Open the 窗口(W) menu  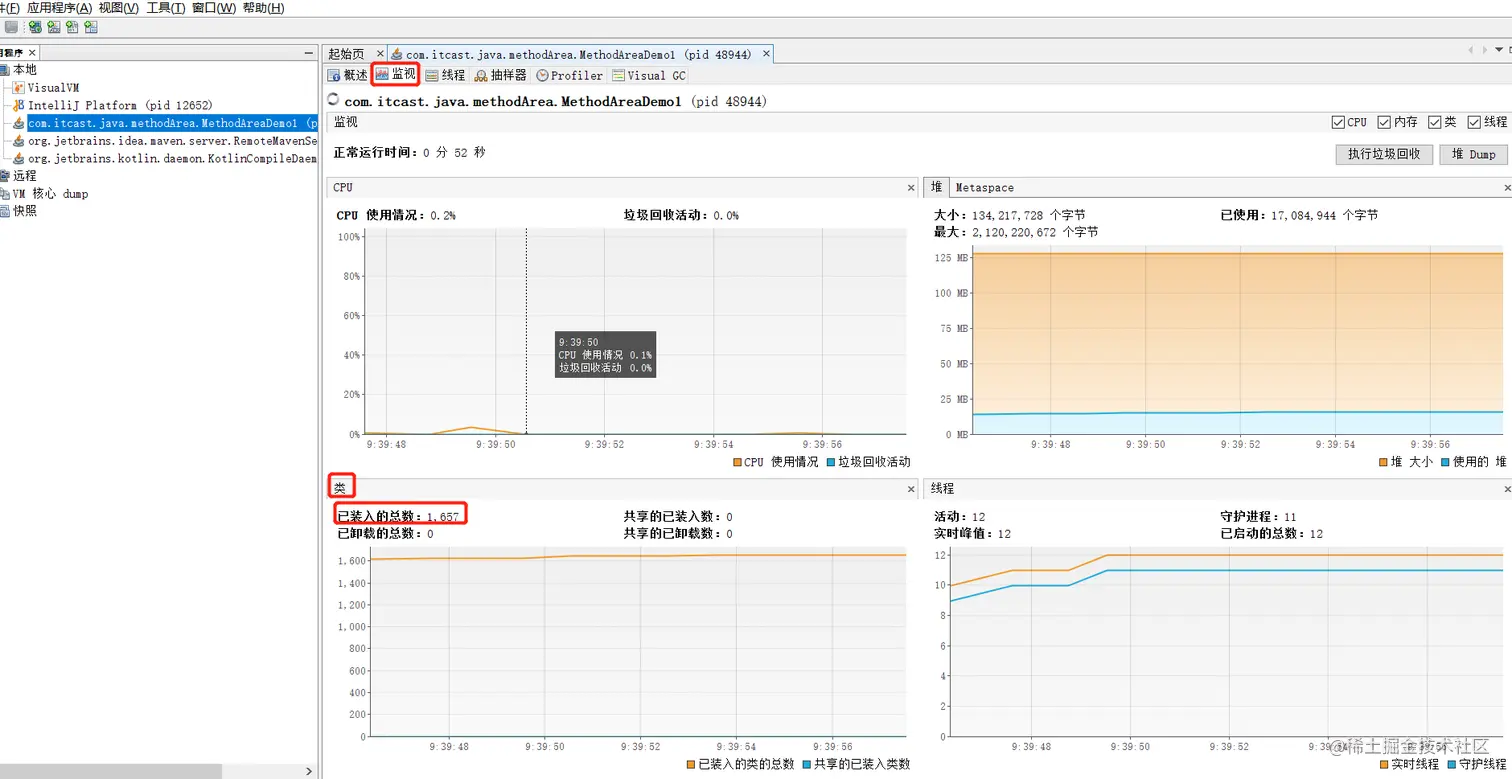point(214,8)
